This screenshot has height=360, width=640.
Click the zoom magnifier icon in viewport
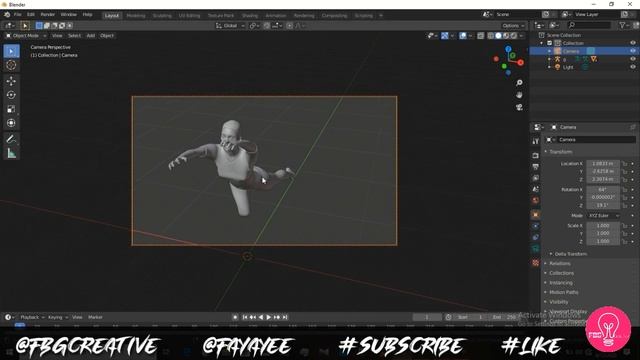click(519, 83)
